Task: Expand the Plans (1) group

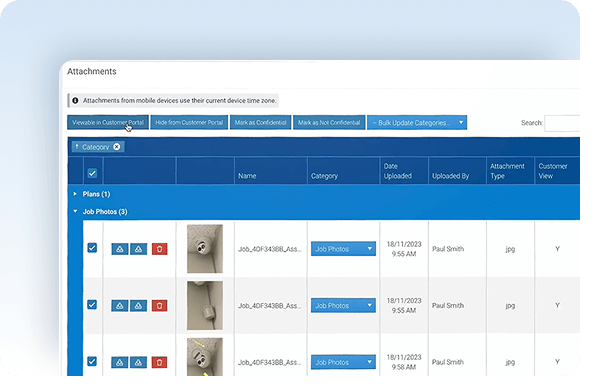Action: (x=75, y=194)
